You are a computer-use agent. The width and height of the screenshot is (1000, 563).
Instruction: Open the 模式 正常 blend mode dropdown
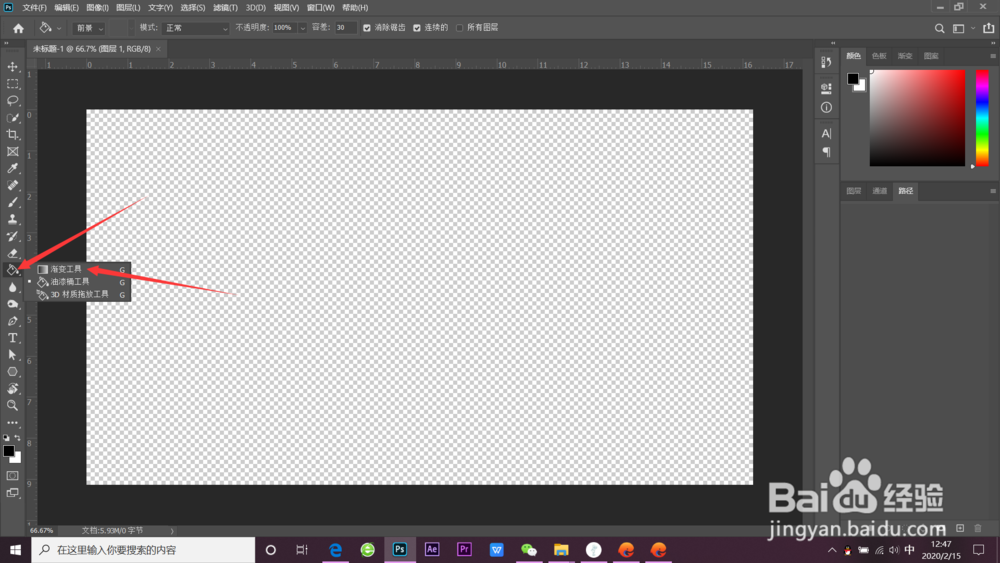pos(195,28)
